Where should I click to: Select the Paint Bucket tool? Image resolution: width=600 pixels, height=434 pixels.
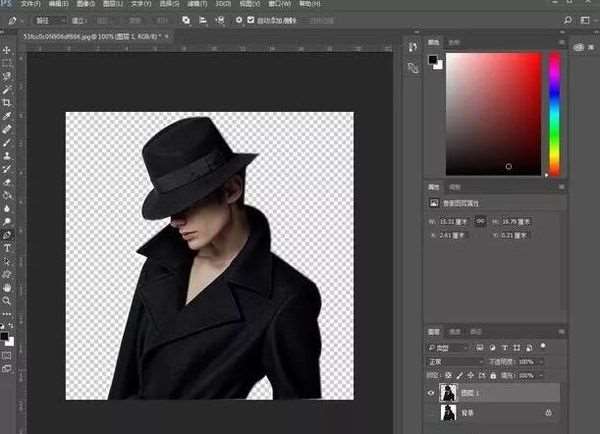point(7,196)
